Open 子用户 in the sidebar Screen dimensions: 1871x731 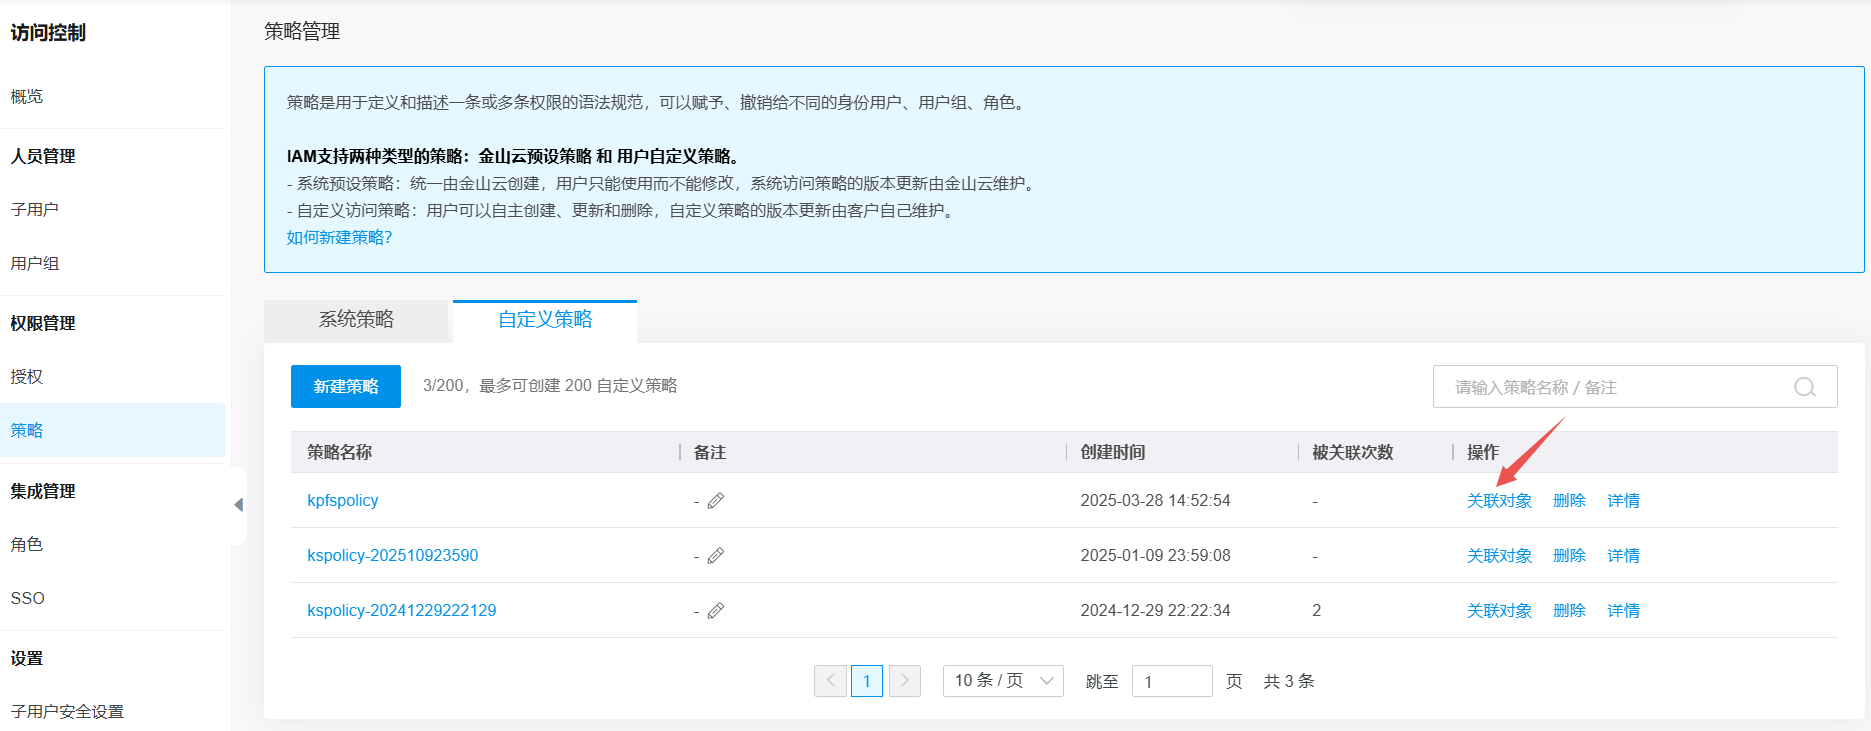(35, 210)
